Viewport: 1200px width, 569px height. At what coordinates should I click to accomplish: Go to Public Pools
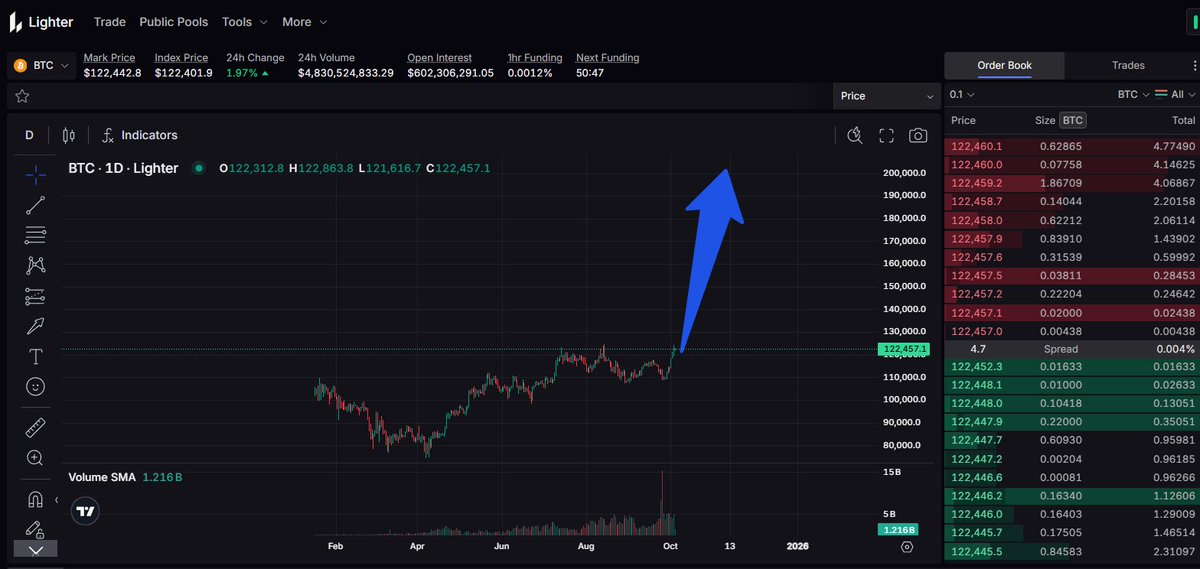(174, 21)
